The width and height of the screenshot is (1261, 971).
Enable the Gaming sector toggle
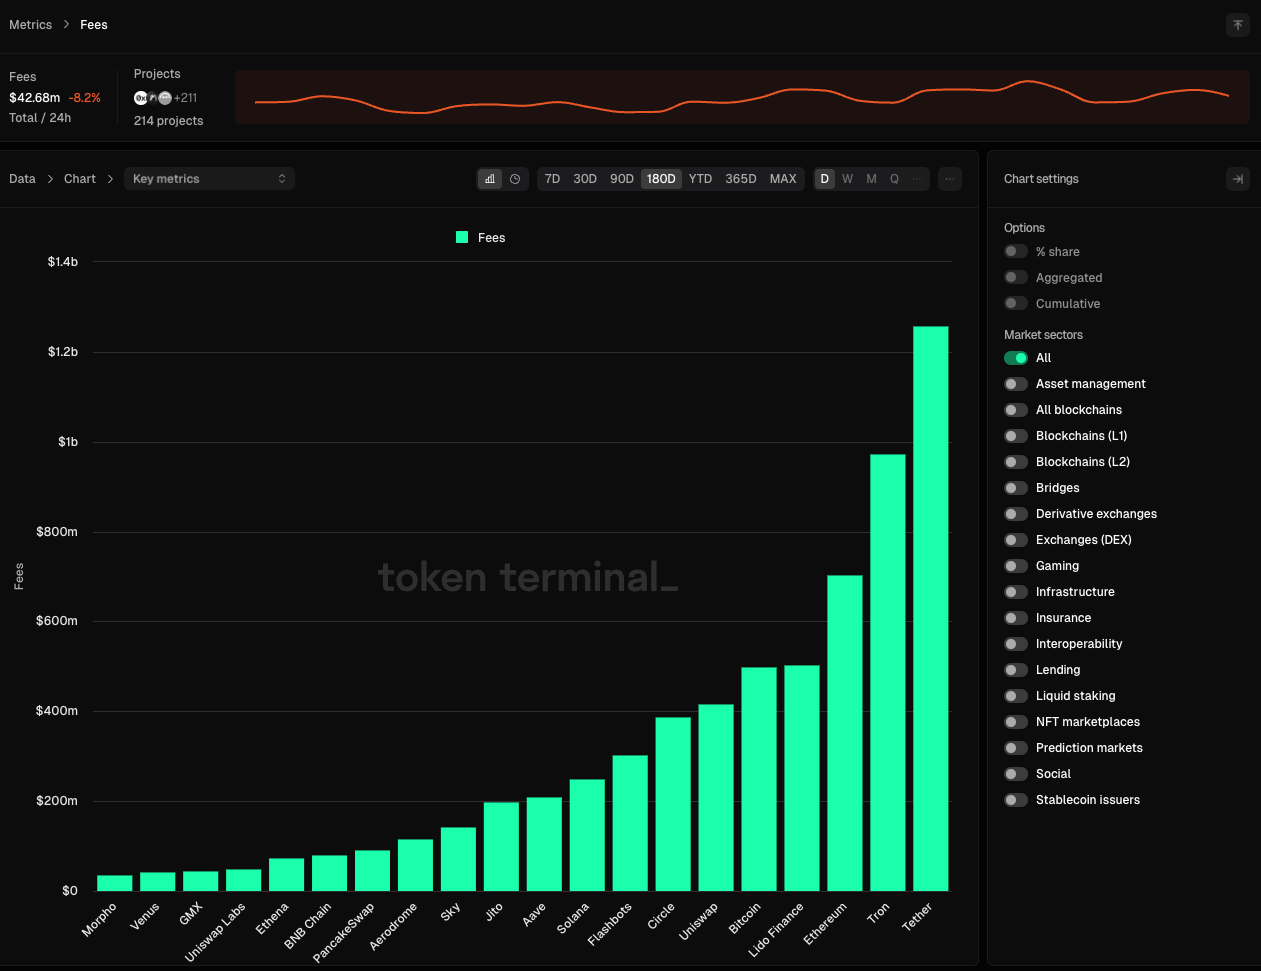1016,566
